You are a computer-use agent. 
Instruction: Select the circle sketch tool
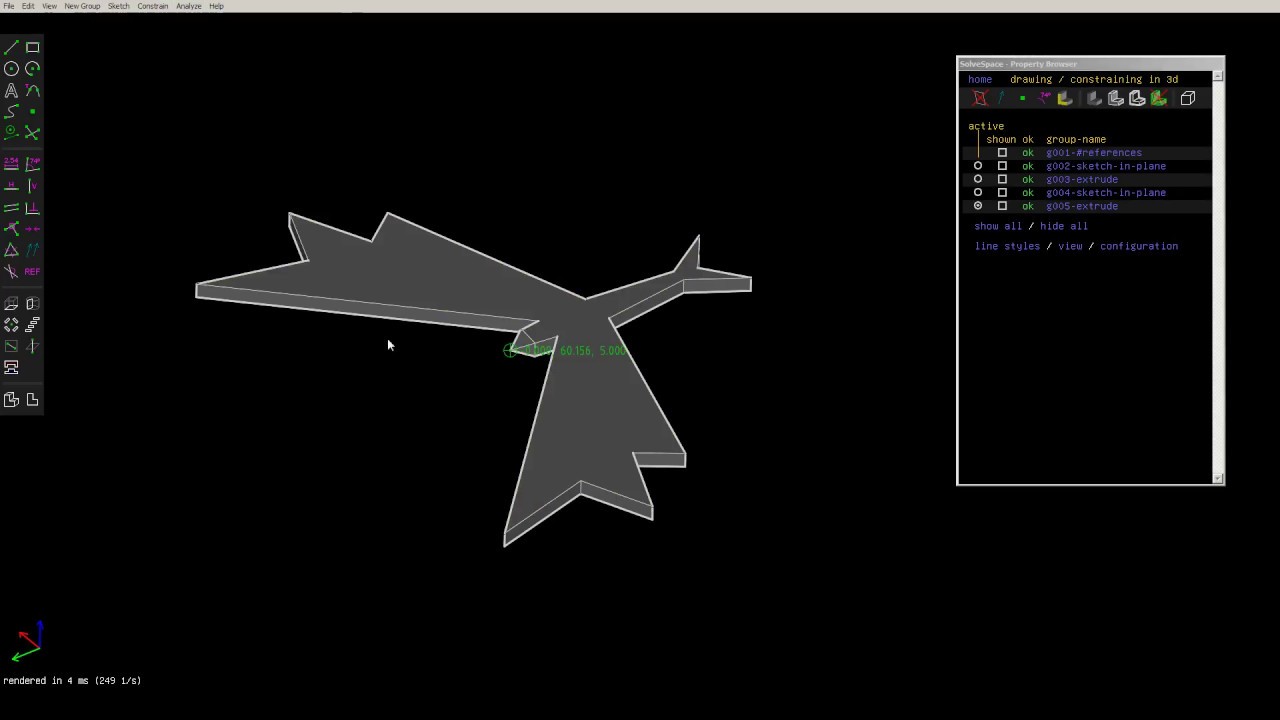click(11, 69)
